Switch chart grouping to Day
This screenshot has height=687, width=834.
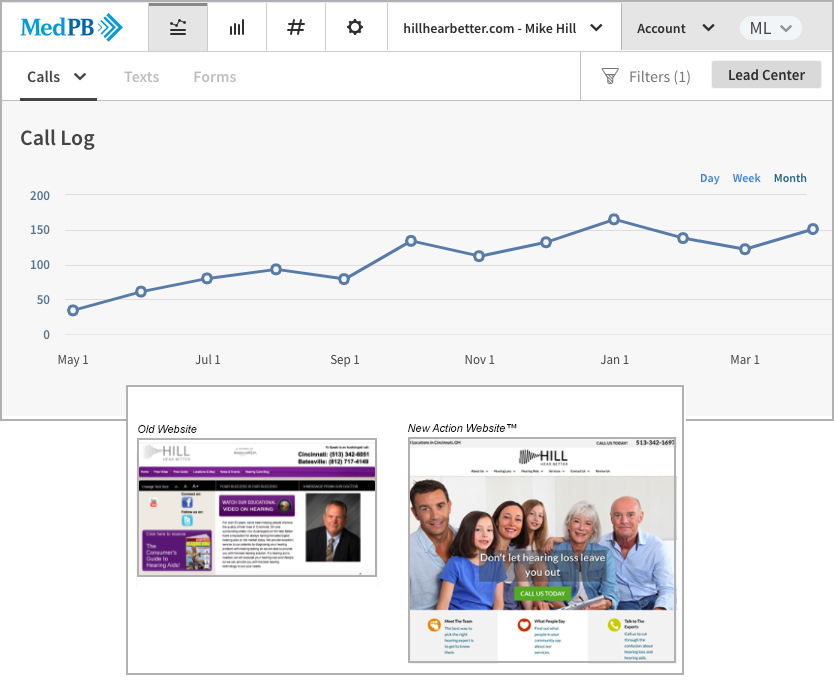click(x=709, y=178)
